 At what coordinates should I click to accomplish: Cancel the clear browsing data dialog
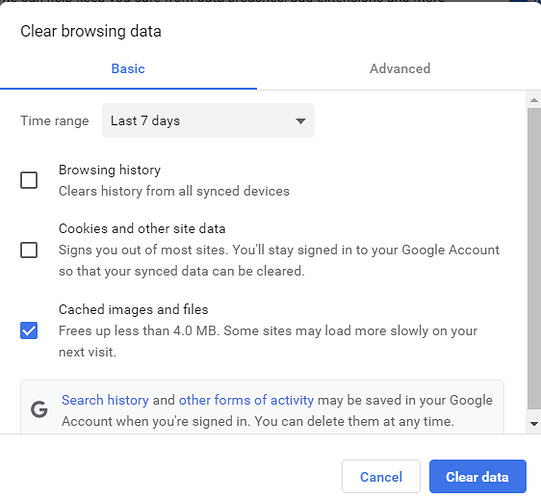381,477
